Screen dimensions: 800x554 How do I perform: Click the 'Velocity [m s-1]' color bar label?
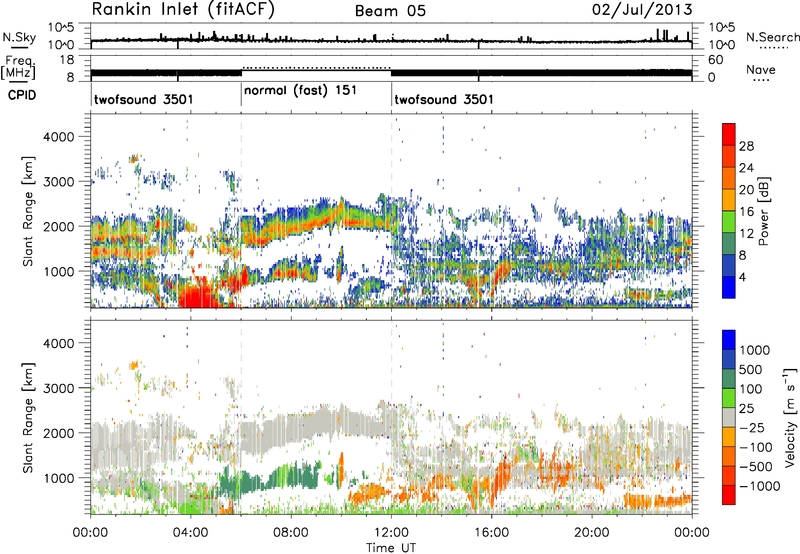point(790,417)
